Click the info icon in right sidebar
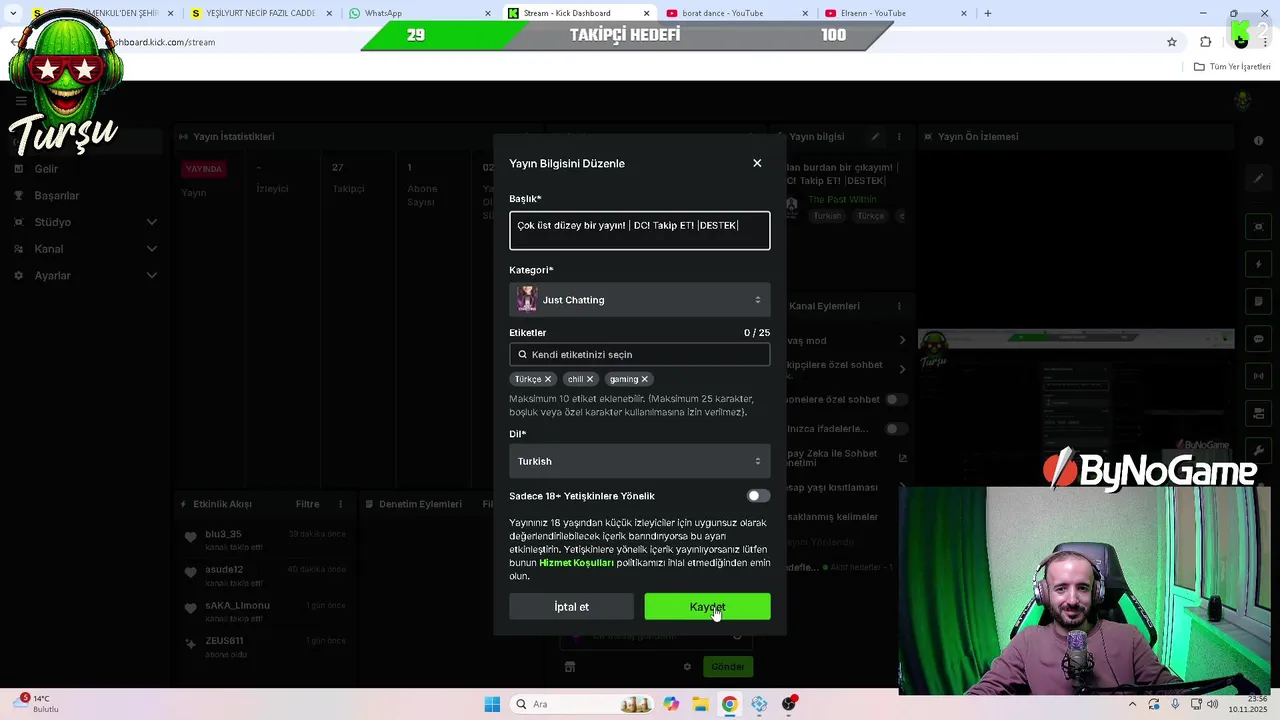Image resolution: width=1280 pixels, height=720 pixels. (1259, 141)
